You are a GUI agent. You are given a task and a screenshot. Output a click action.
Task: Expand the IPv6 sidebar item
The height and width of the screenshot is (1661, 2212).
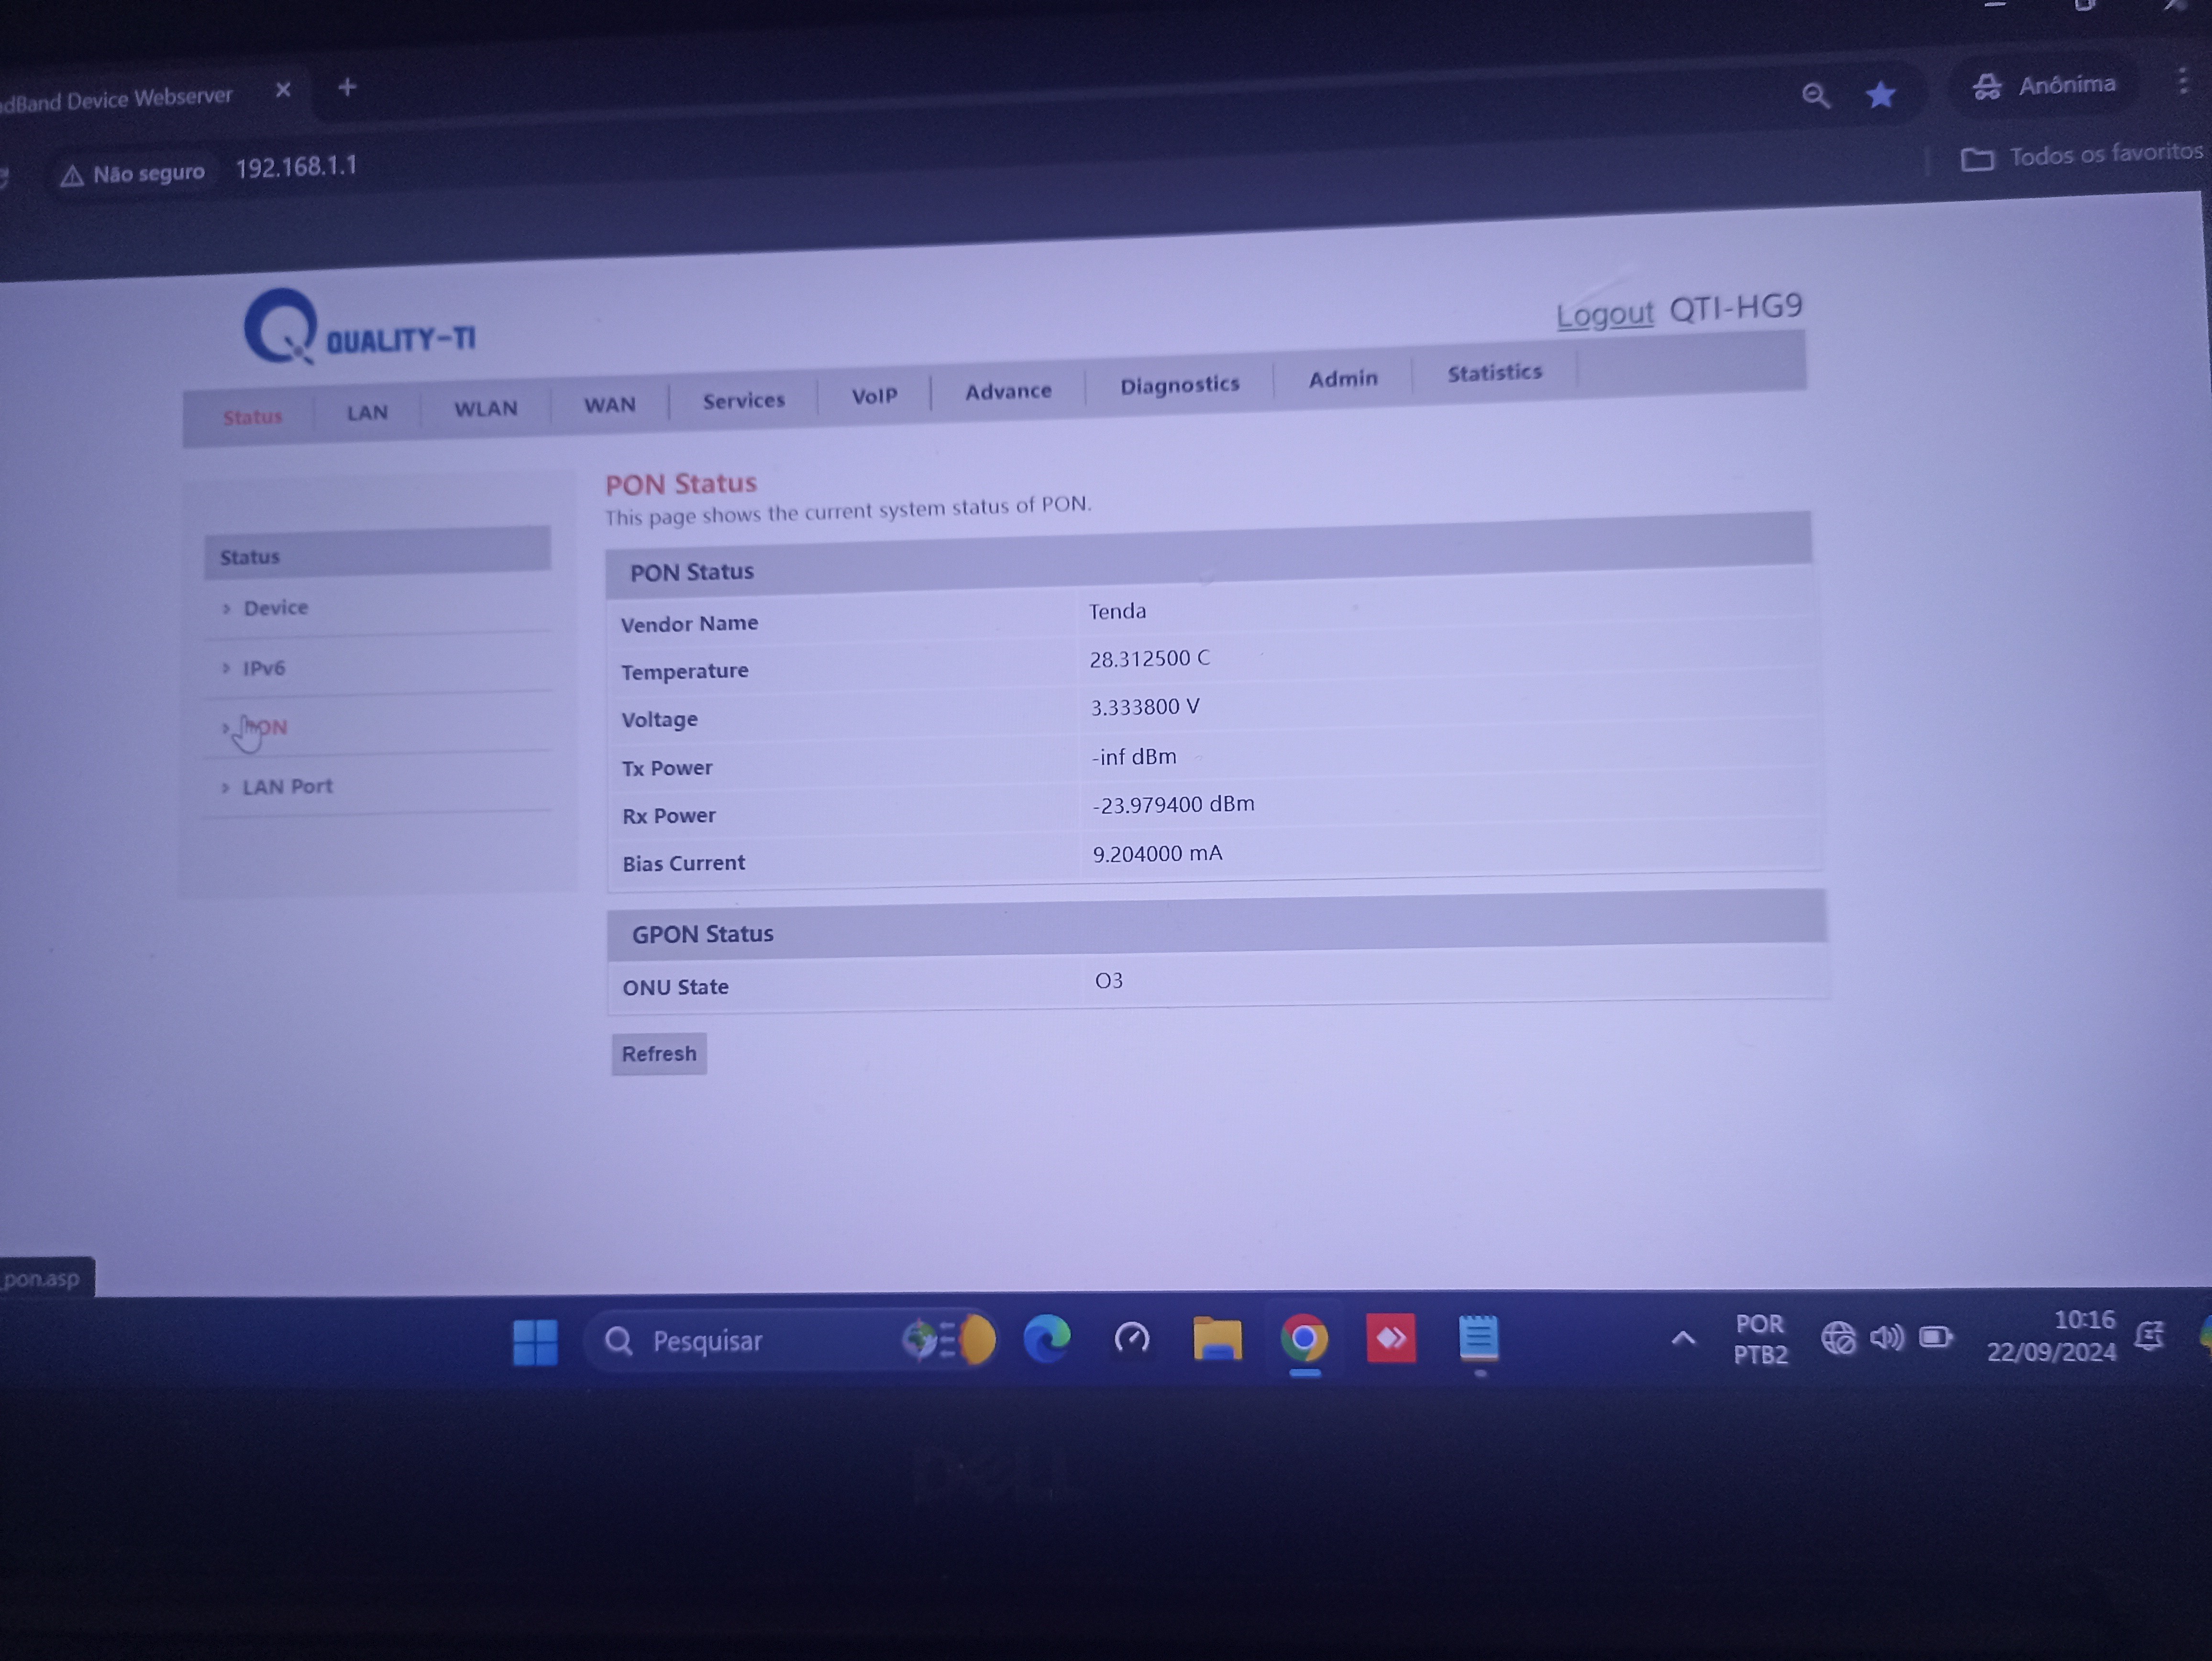[264, 668]
